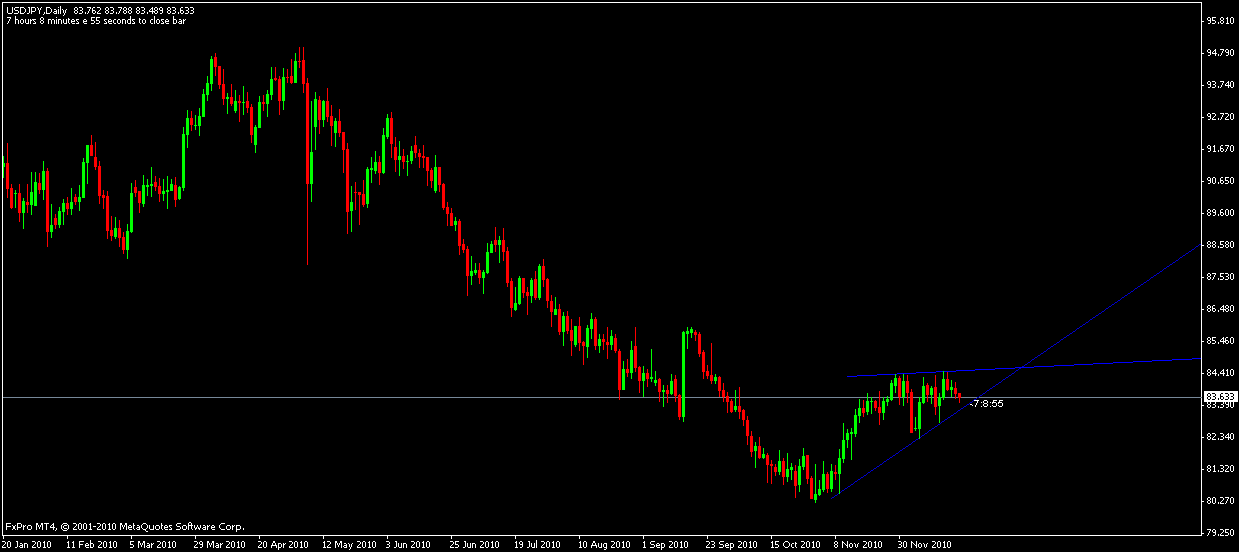Click the 1 Sep 2010 date label
Viewport: 1239px width, 552px height.
point(666,545)
